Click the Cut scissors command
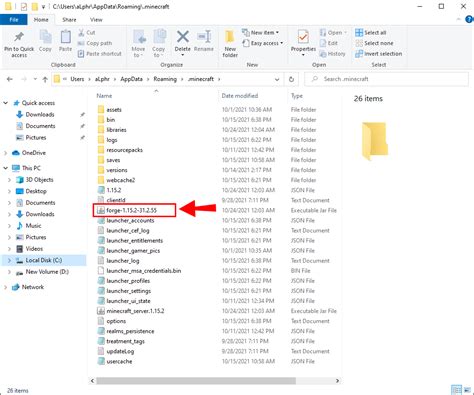 click(x=87, y=33)
